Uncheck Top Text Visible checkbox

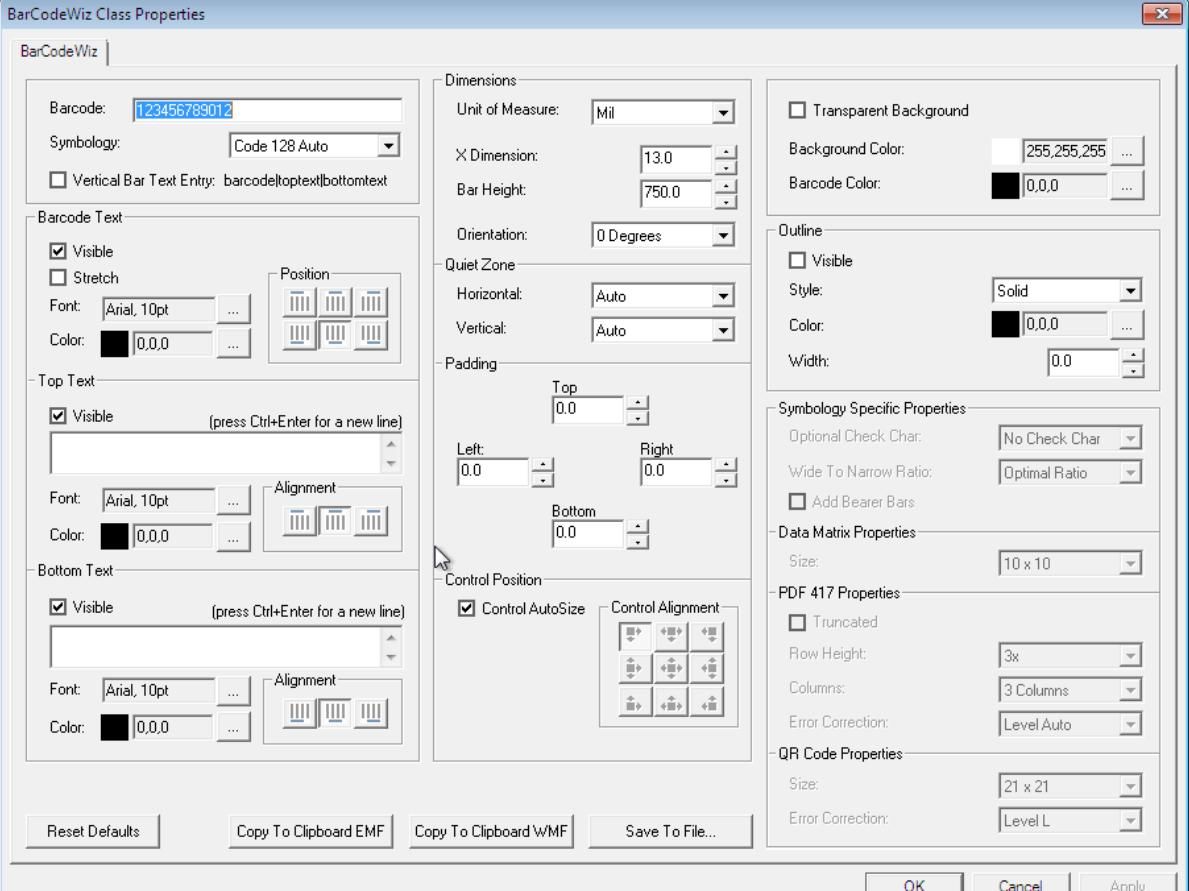pos(58,416)
